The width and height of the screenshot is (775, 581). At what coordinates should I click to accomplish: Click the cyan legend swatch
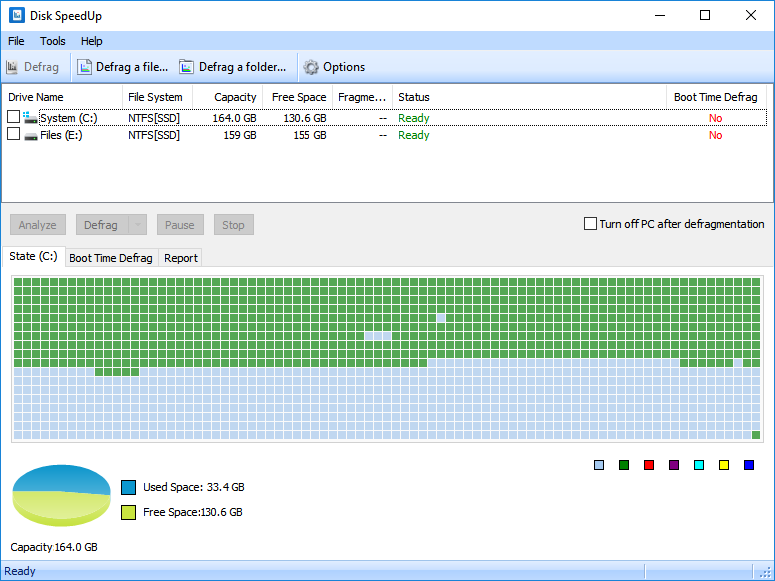(699, 465)
